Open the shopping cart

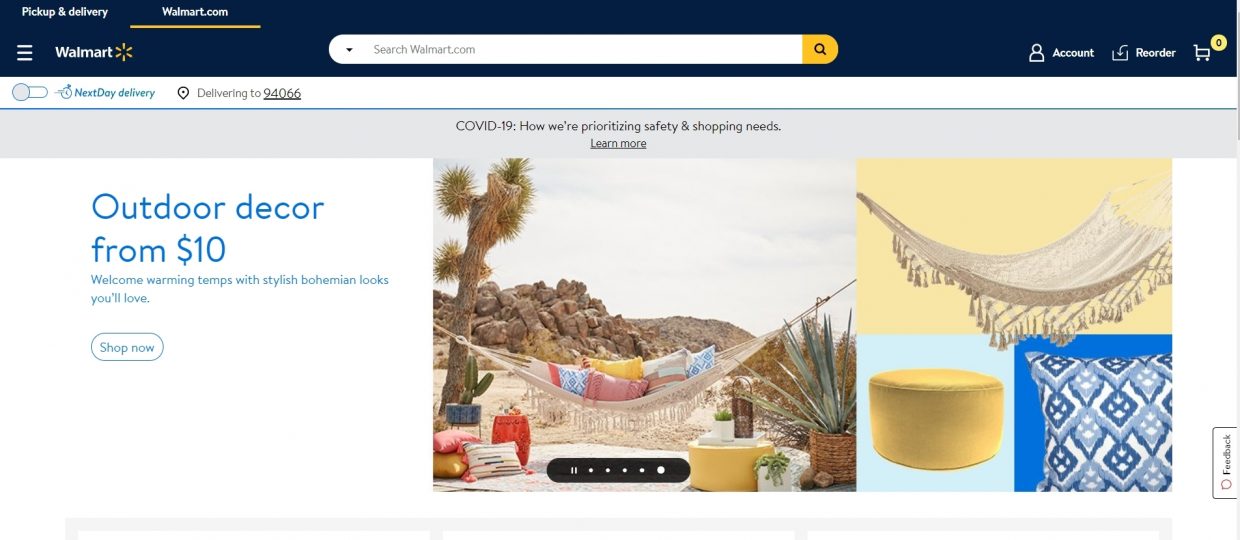(x=1203, y=53)
